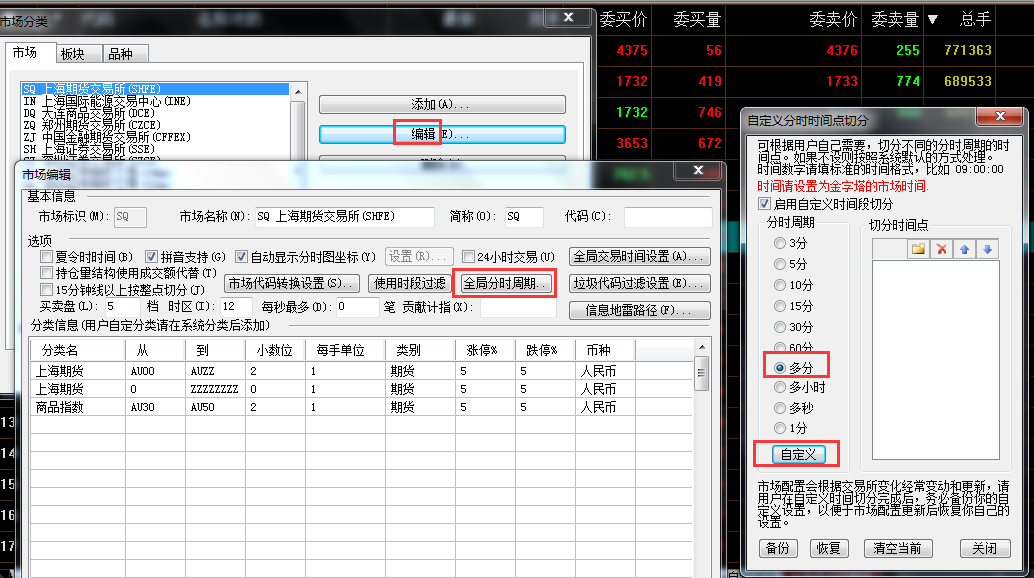Click the empty 切分时间点 list box

point(936,359)
